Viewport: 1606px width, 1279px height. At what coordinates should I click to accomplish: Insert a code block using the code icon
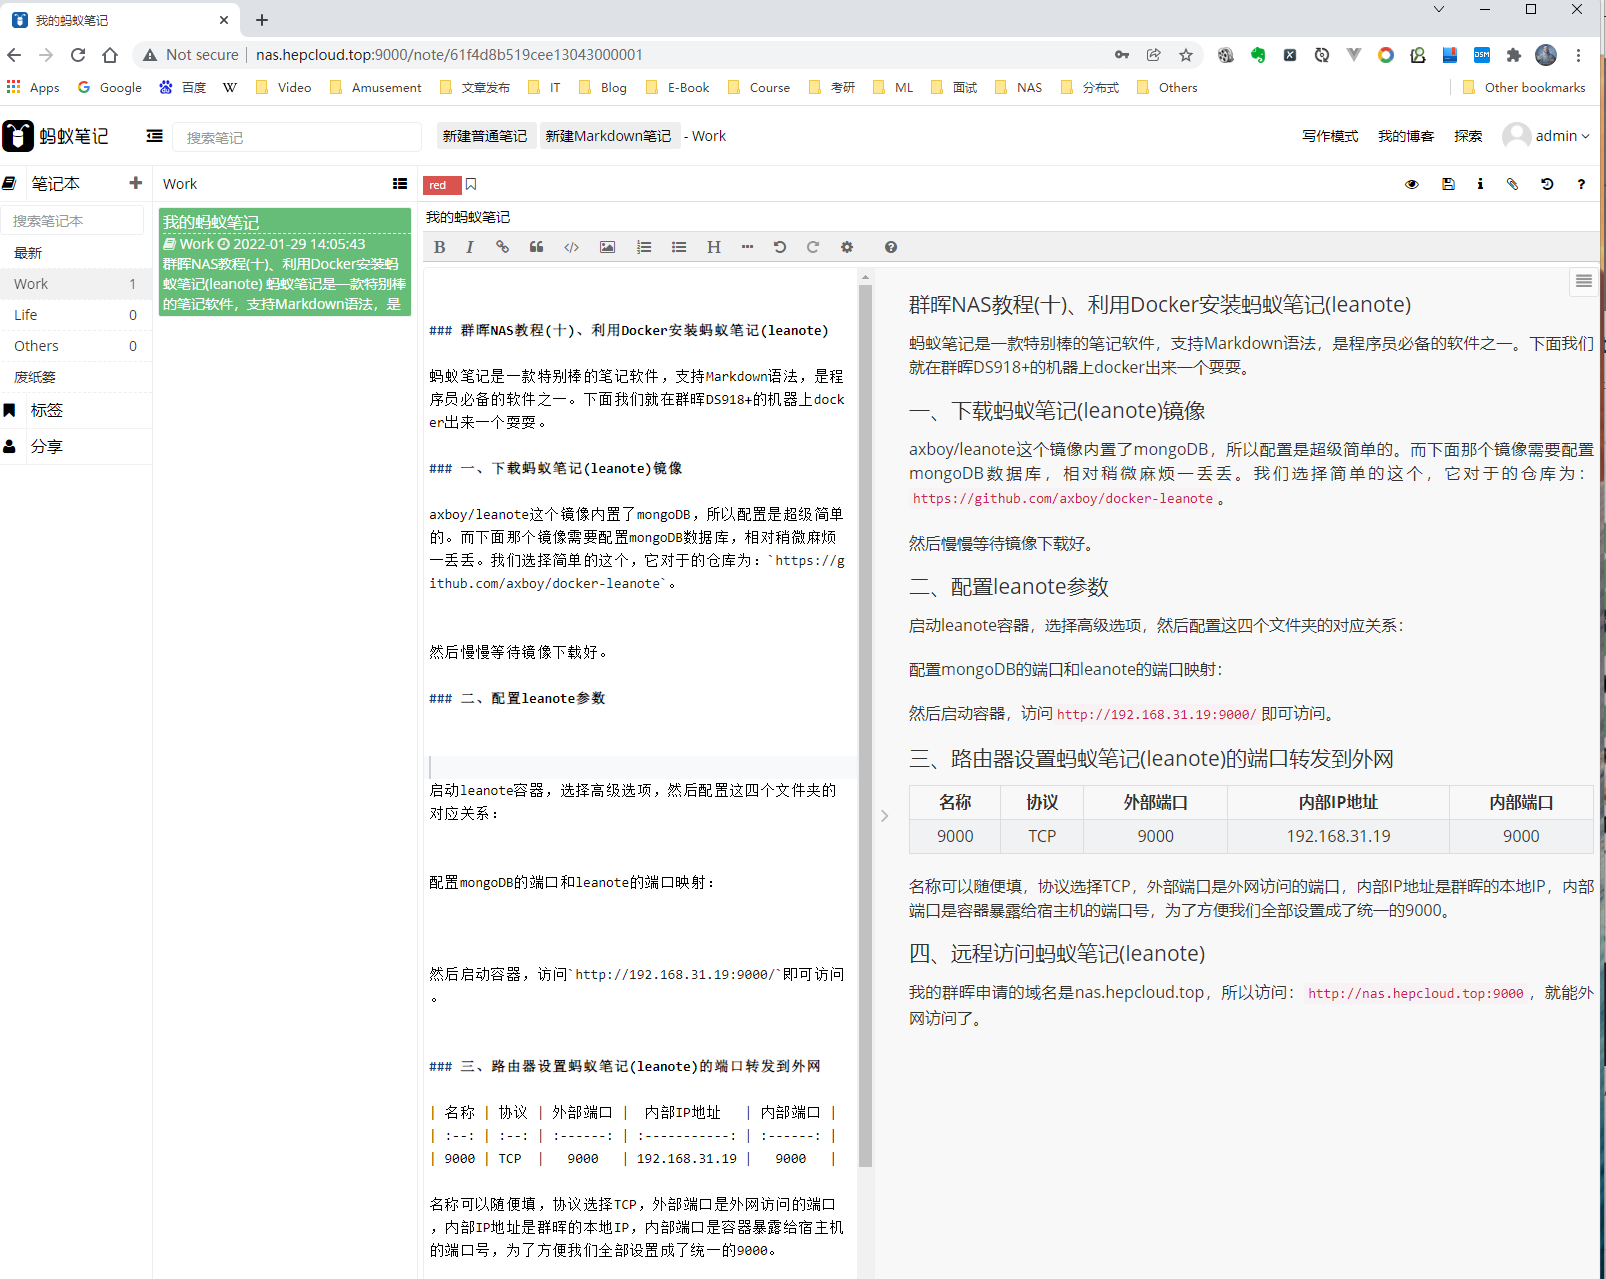click(x=571, y=247)
